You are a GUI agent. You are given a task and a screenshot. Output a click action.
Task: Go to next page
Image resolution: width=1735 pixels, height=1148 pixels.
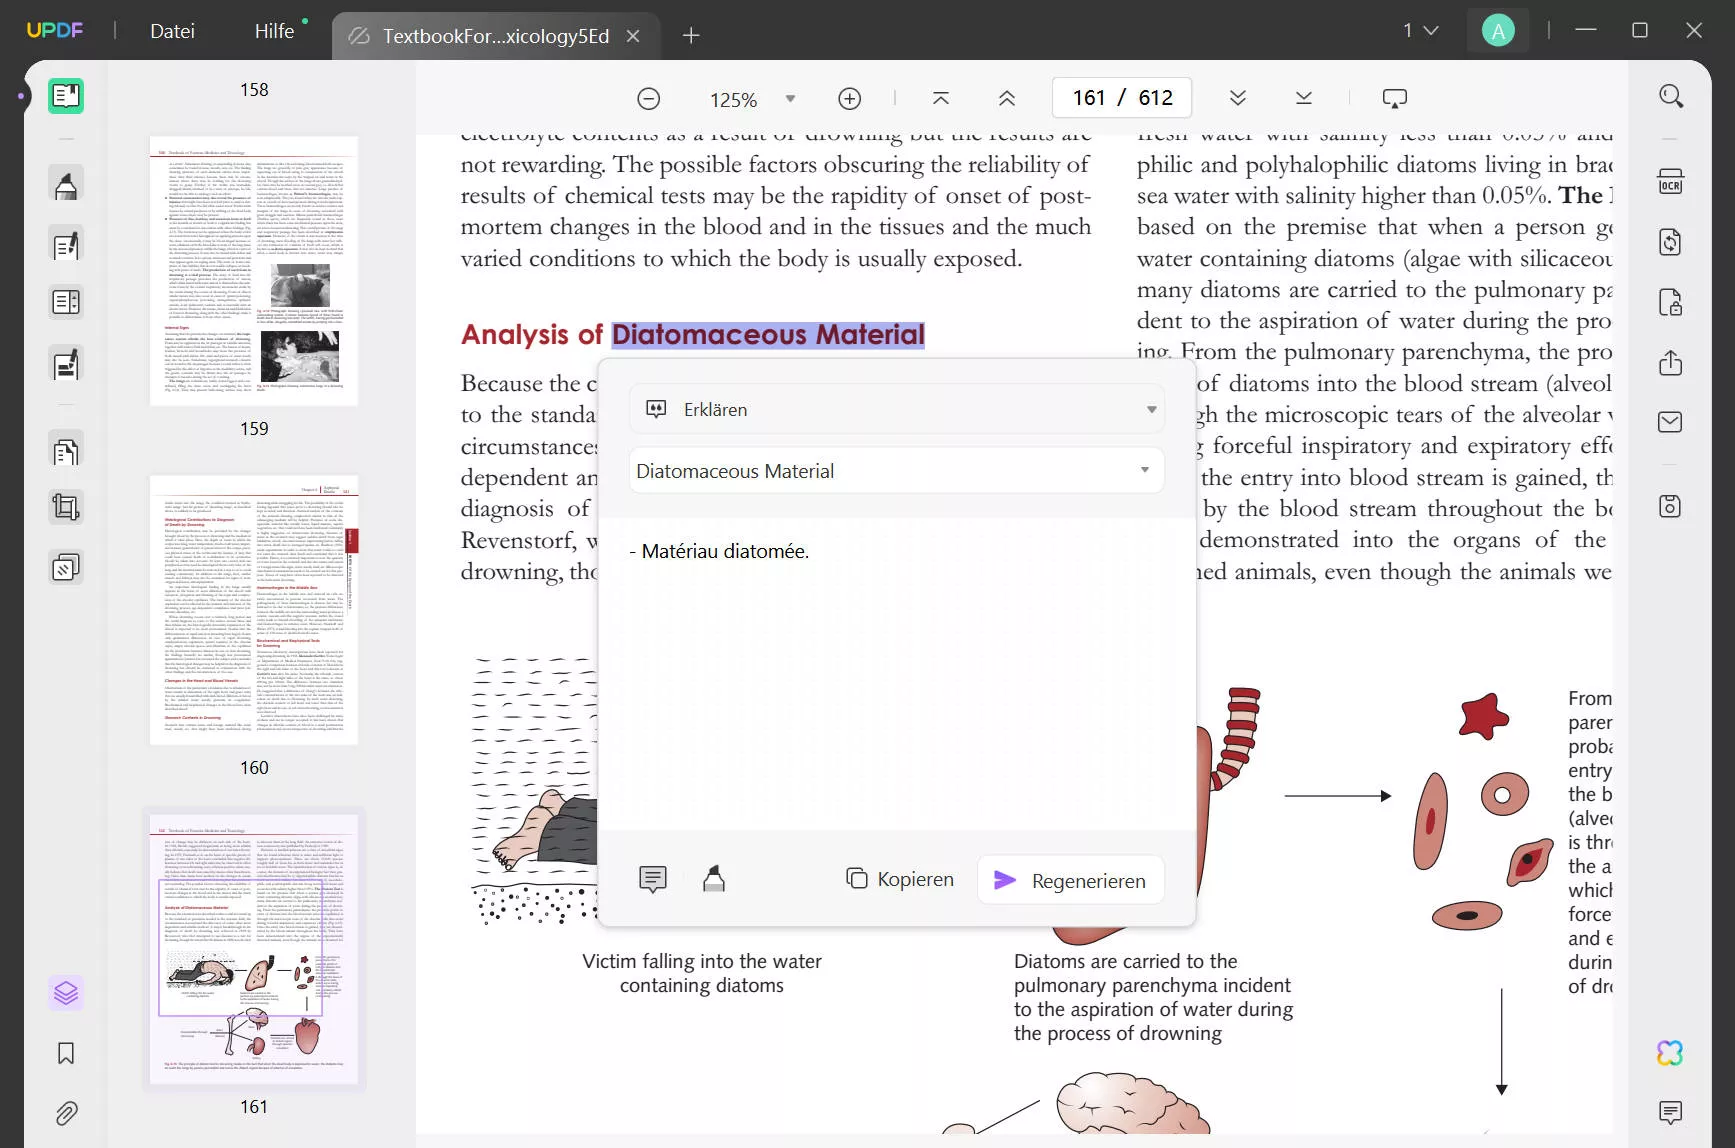[x=1238, y=98]
